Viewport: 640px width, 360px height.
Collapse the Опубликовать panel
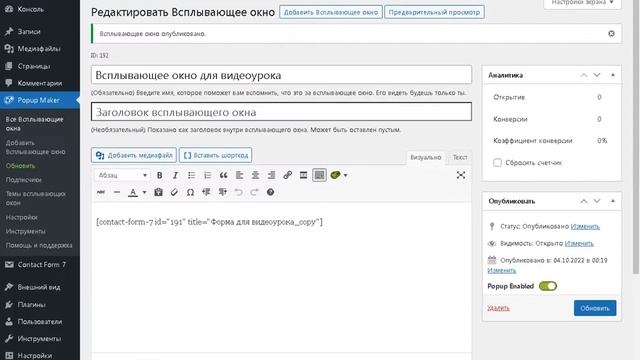coord(613,201)
